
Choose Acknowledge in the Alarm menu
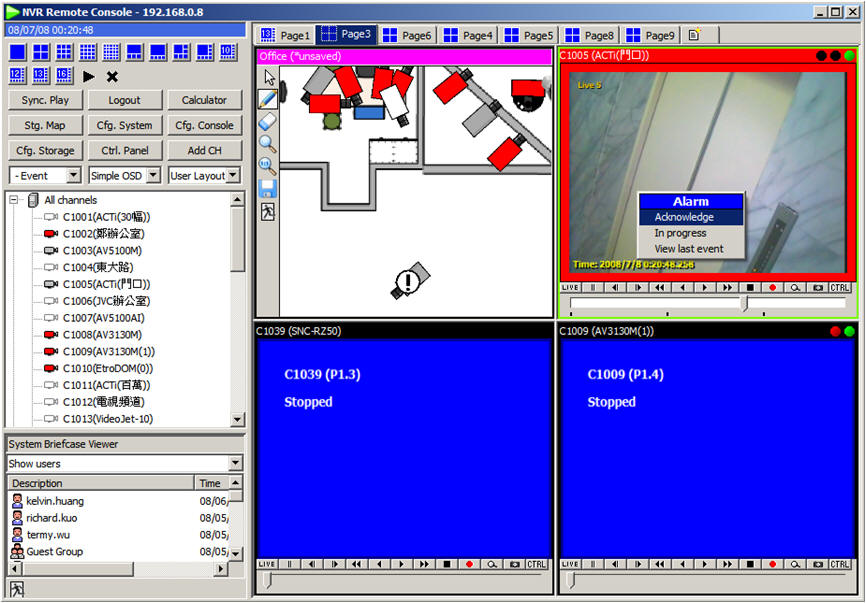click(x=684, y=217)
